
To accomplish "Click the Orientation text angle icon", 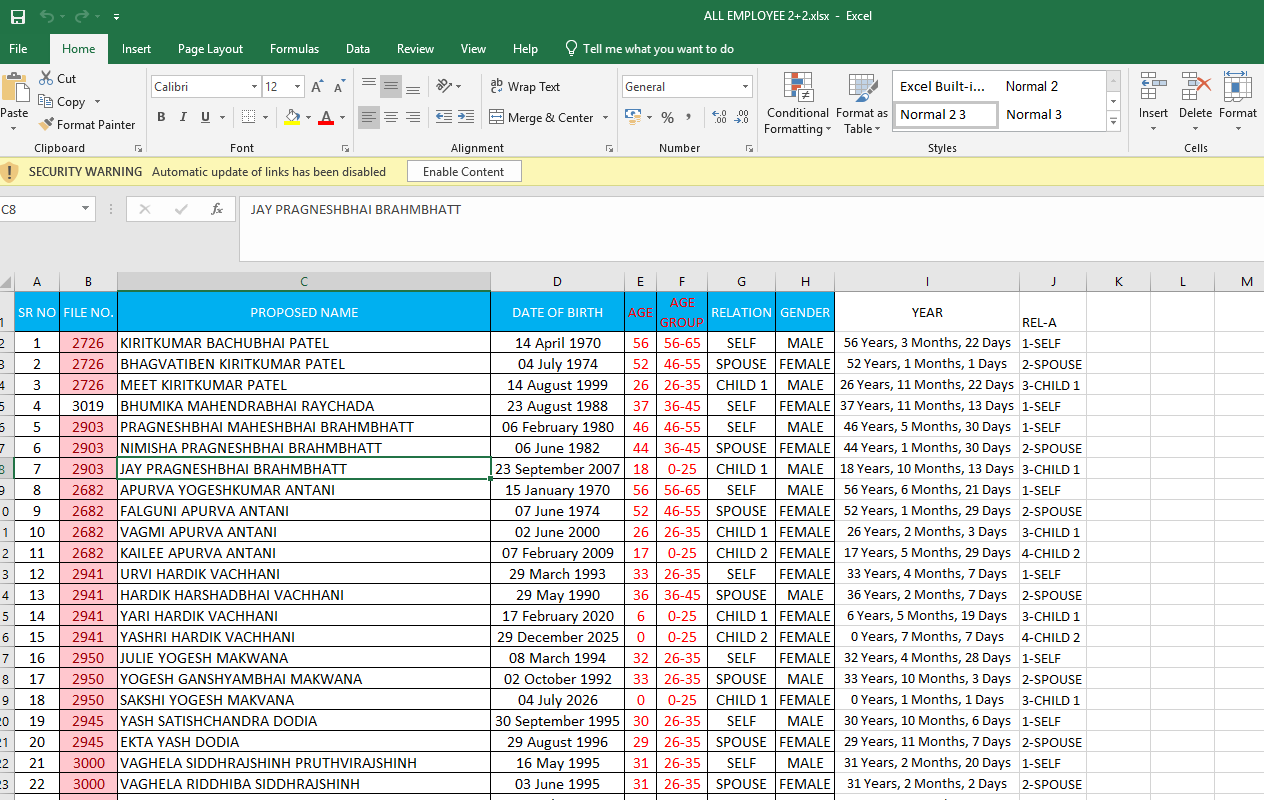I will 444,86.
